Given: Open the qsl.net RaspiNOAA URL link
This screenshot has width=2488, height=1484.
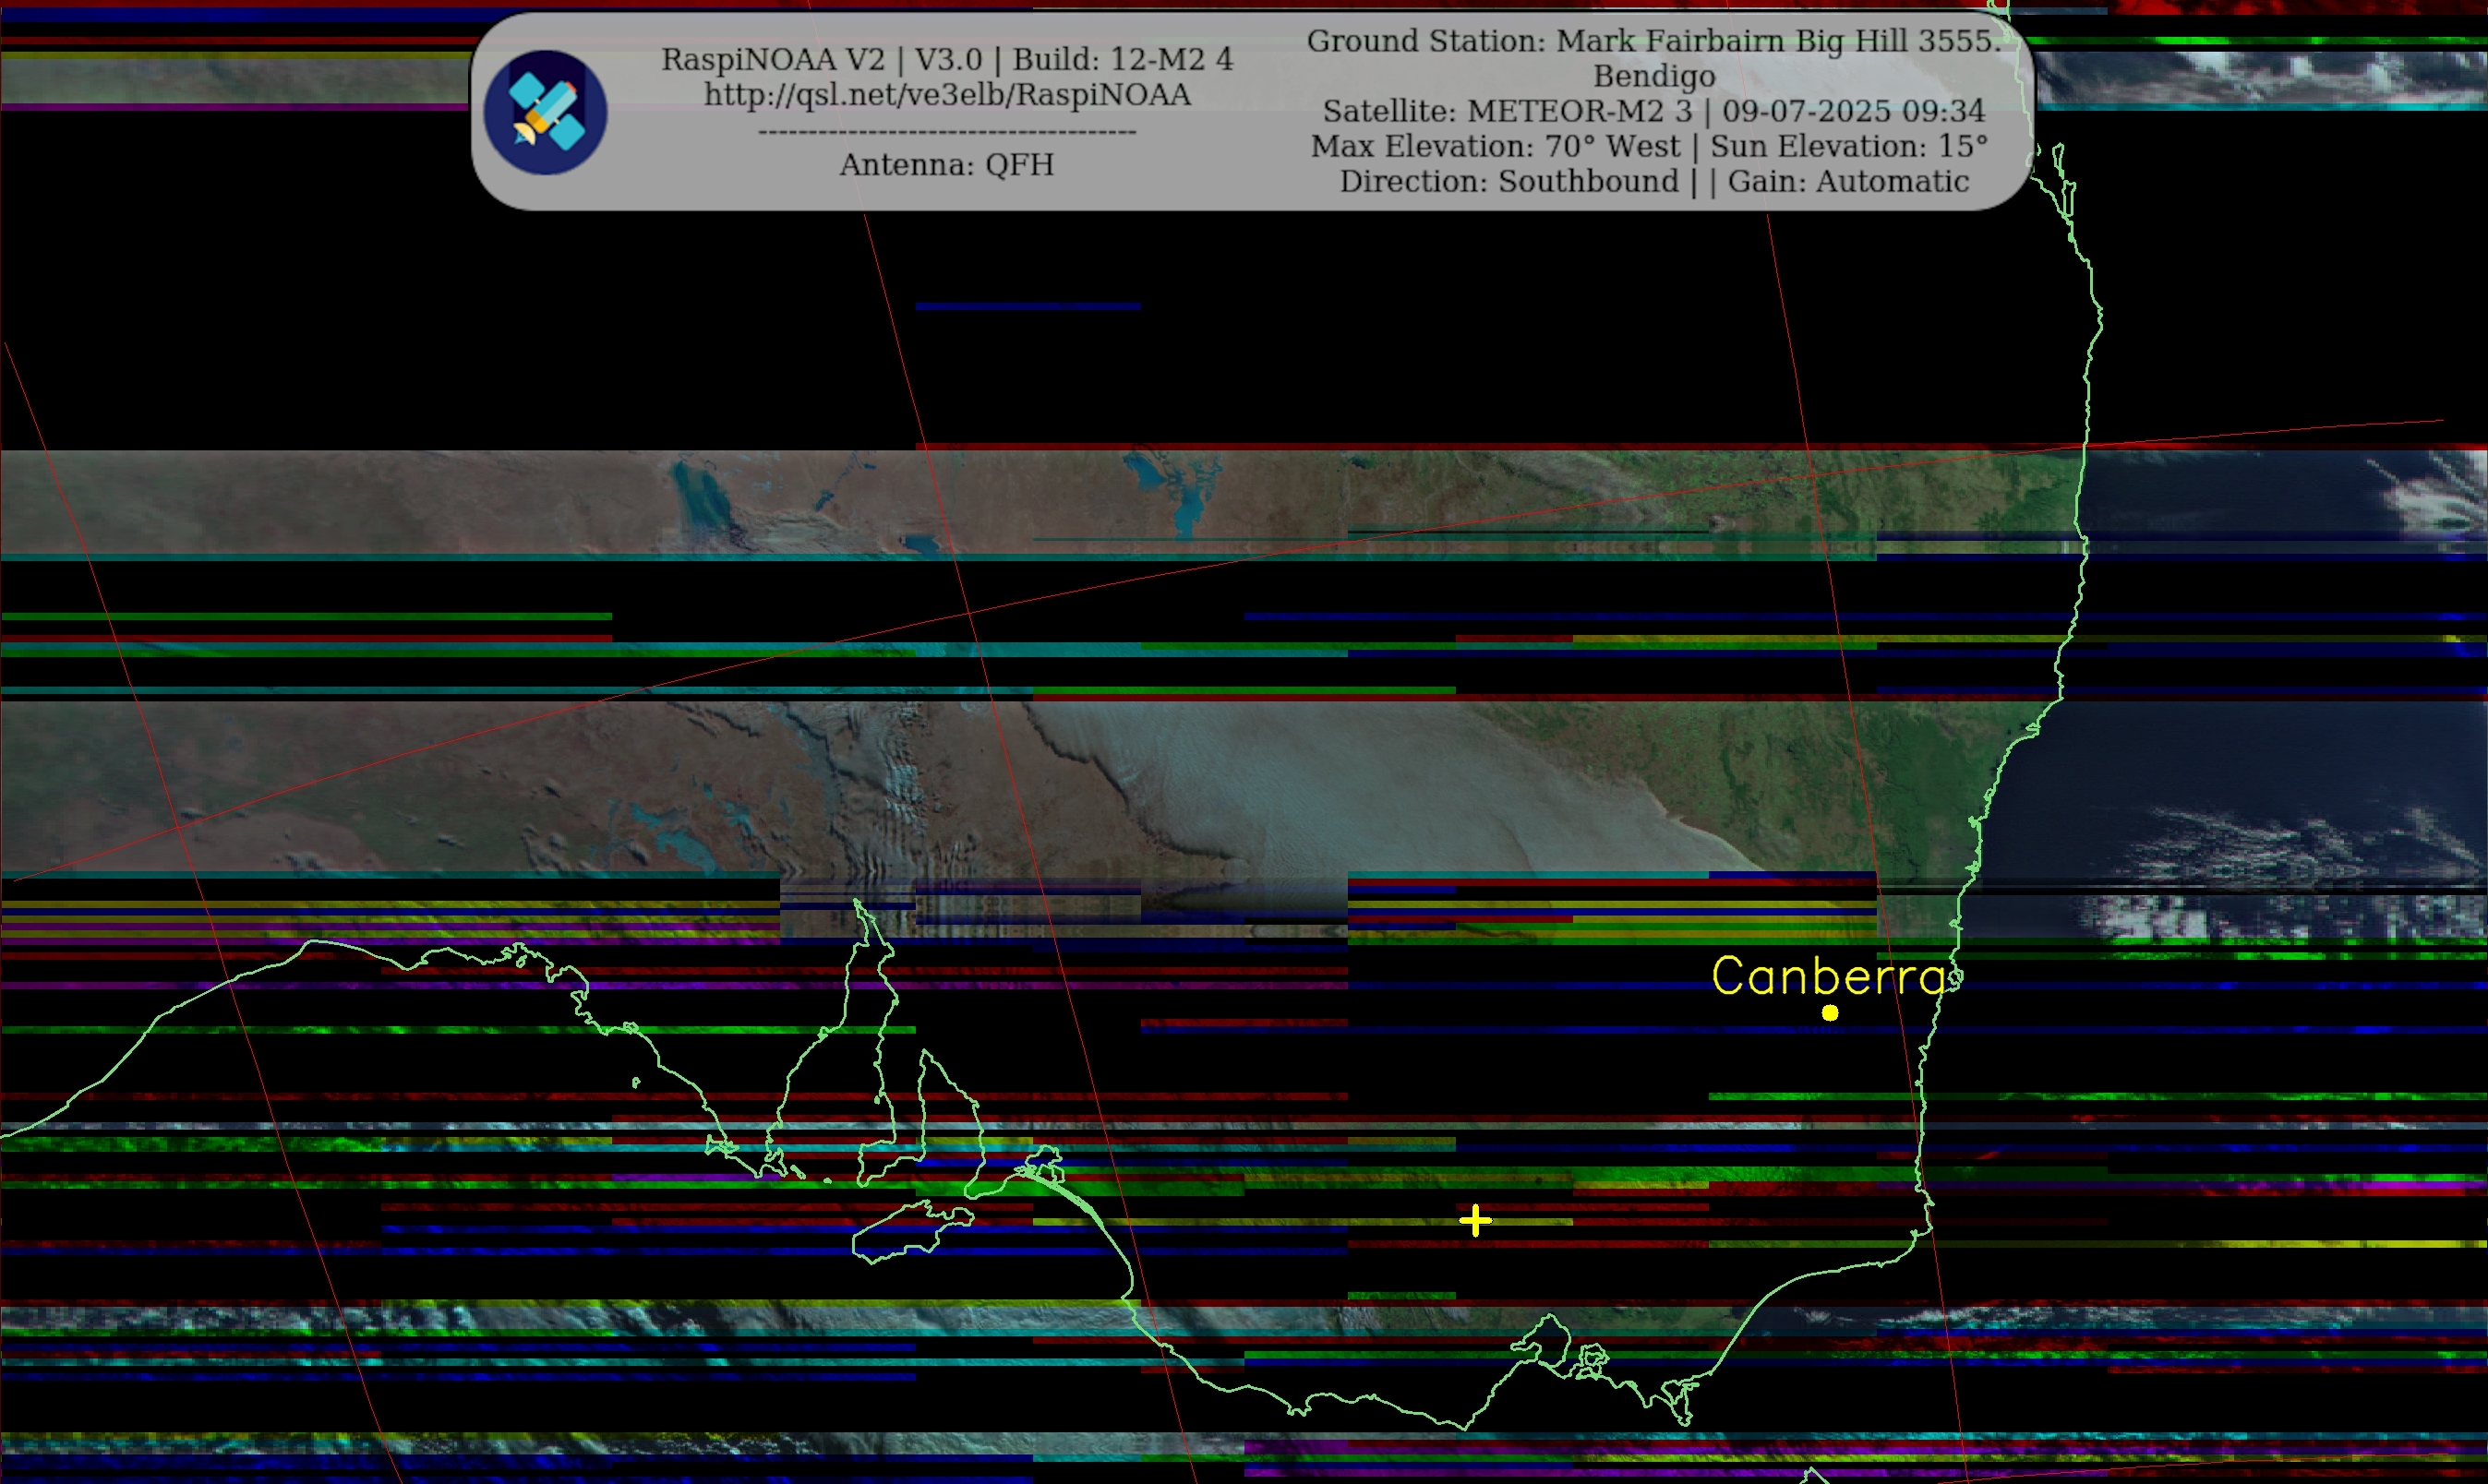Looking at the screenshot, I should (946, 95).
